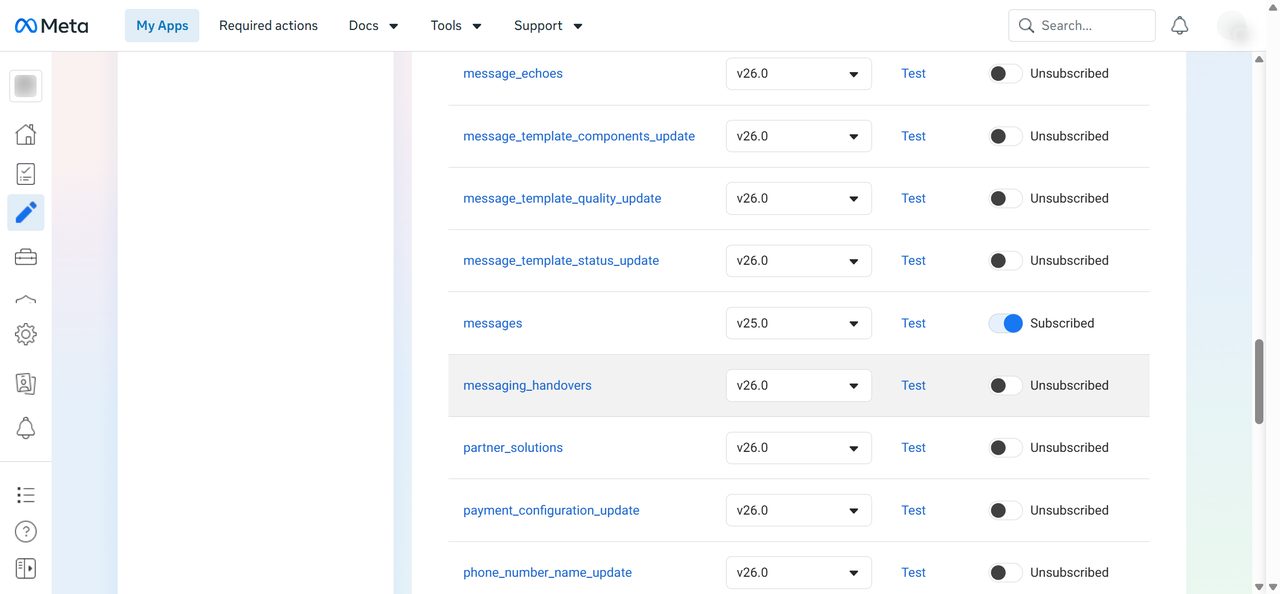Image resolution: width=1280 pixels, height=594 pixels.
Task: Click Test for message_template_status_update
Action: pyautogui.click(x=913, y=261)
